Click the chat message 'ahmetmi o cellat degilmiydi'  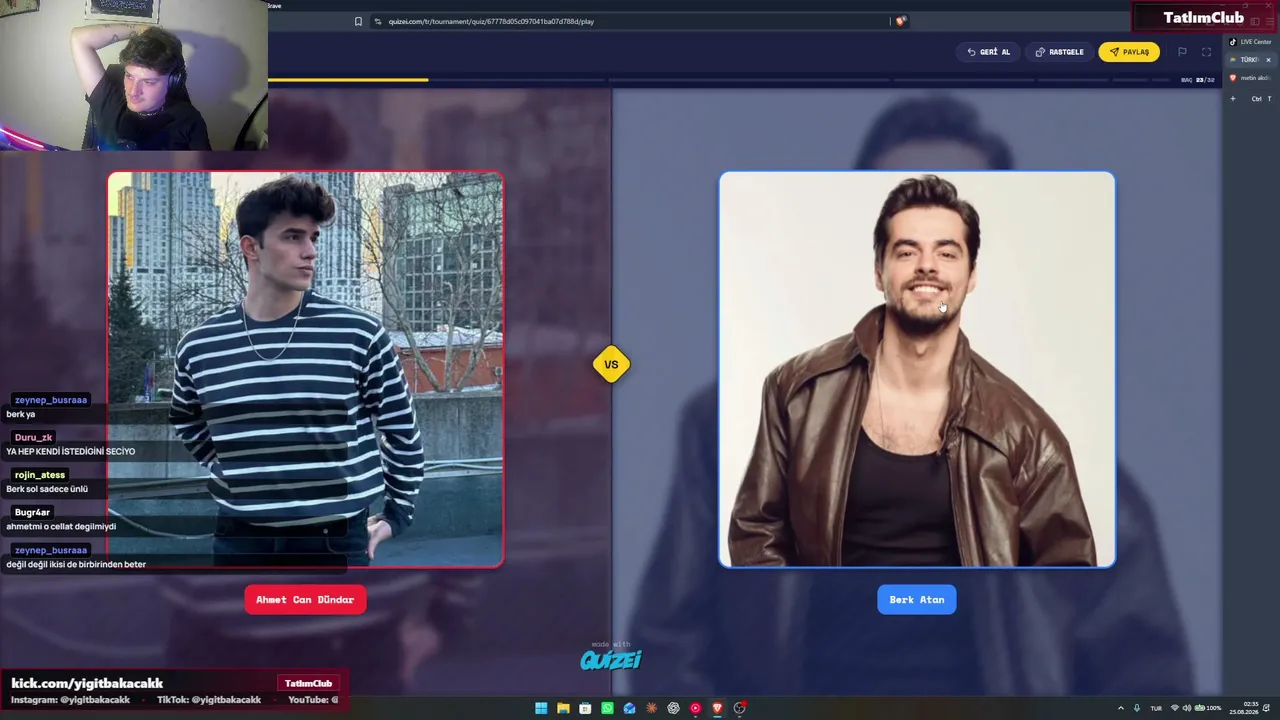click(x=61, y=527)
